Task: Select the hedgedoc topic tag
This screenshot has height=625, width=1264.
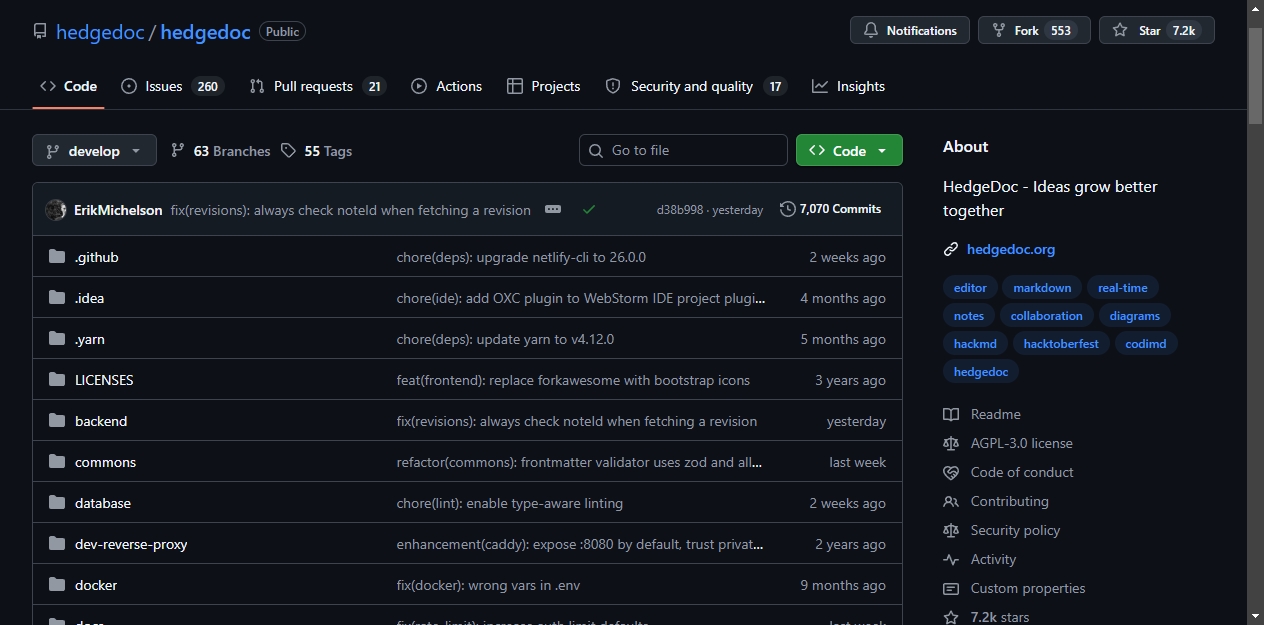Action: (981, 372)
